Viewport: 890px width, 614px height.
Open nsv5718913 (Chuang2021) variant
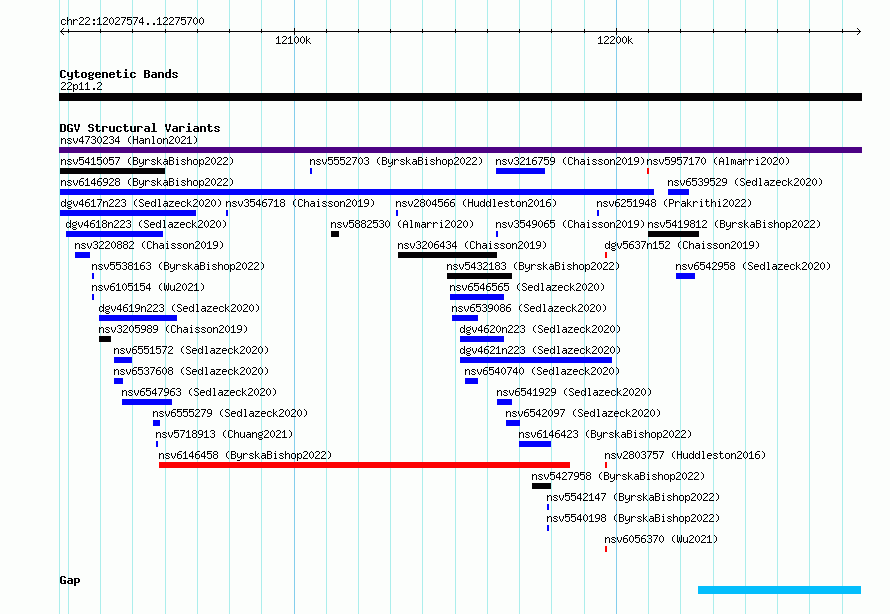point(224,434)
